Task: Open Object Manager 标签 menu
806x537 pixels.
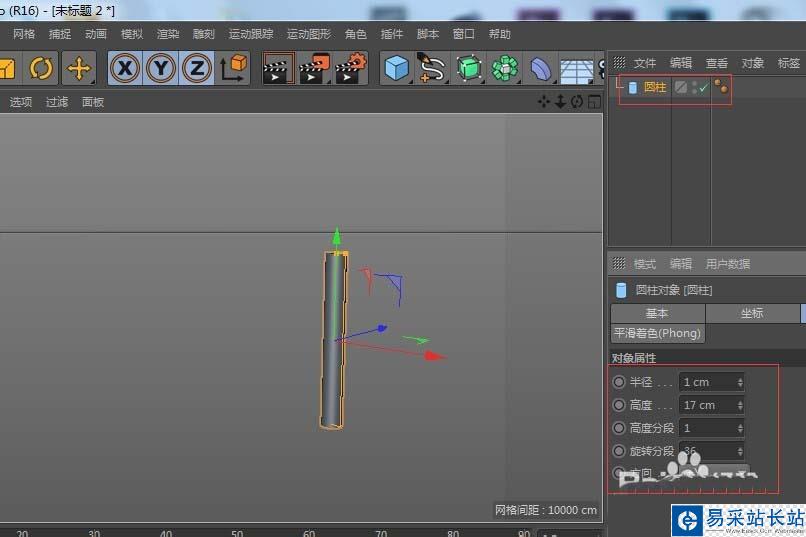Action: point(789,63)
